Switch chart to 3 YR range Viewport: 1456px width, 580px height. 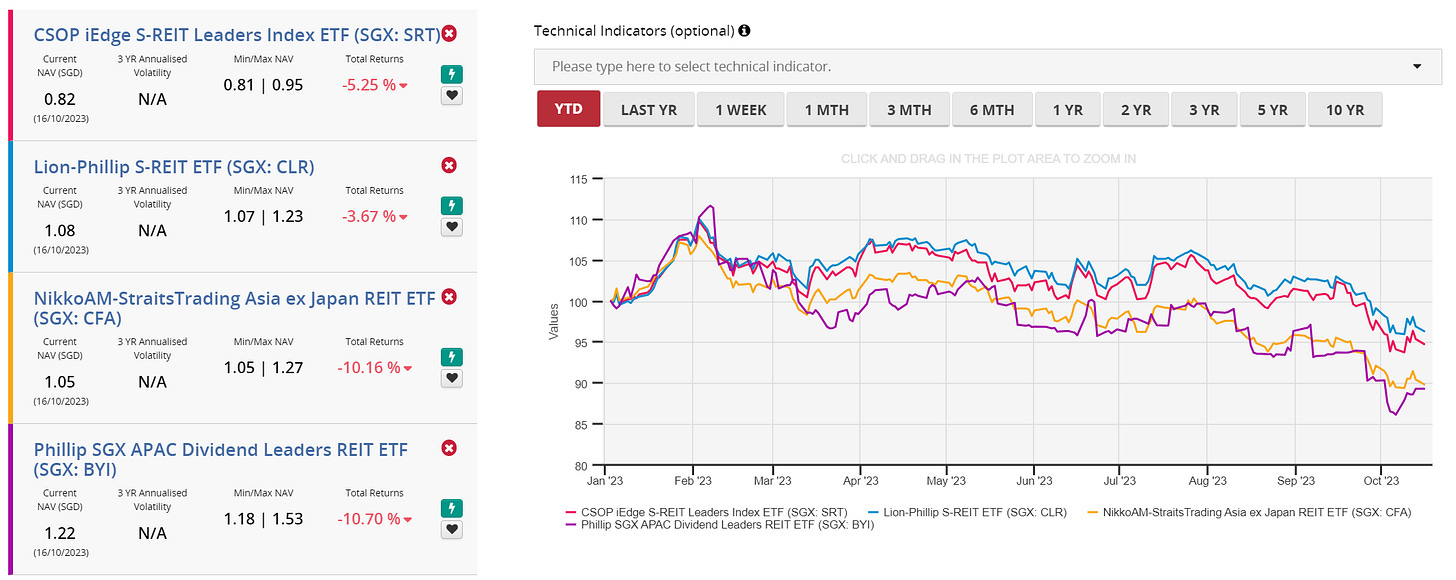tap(1204, 110)
